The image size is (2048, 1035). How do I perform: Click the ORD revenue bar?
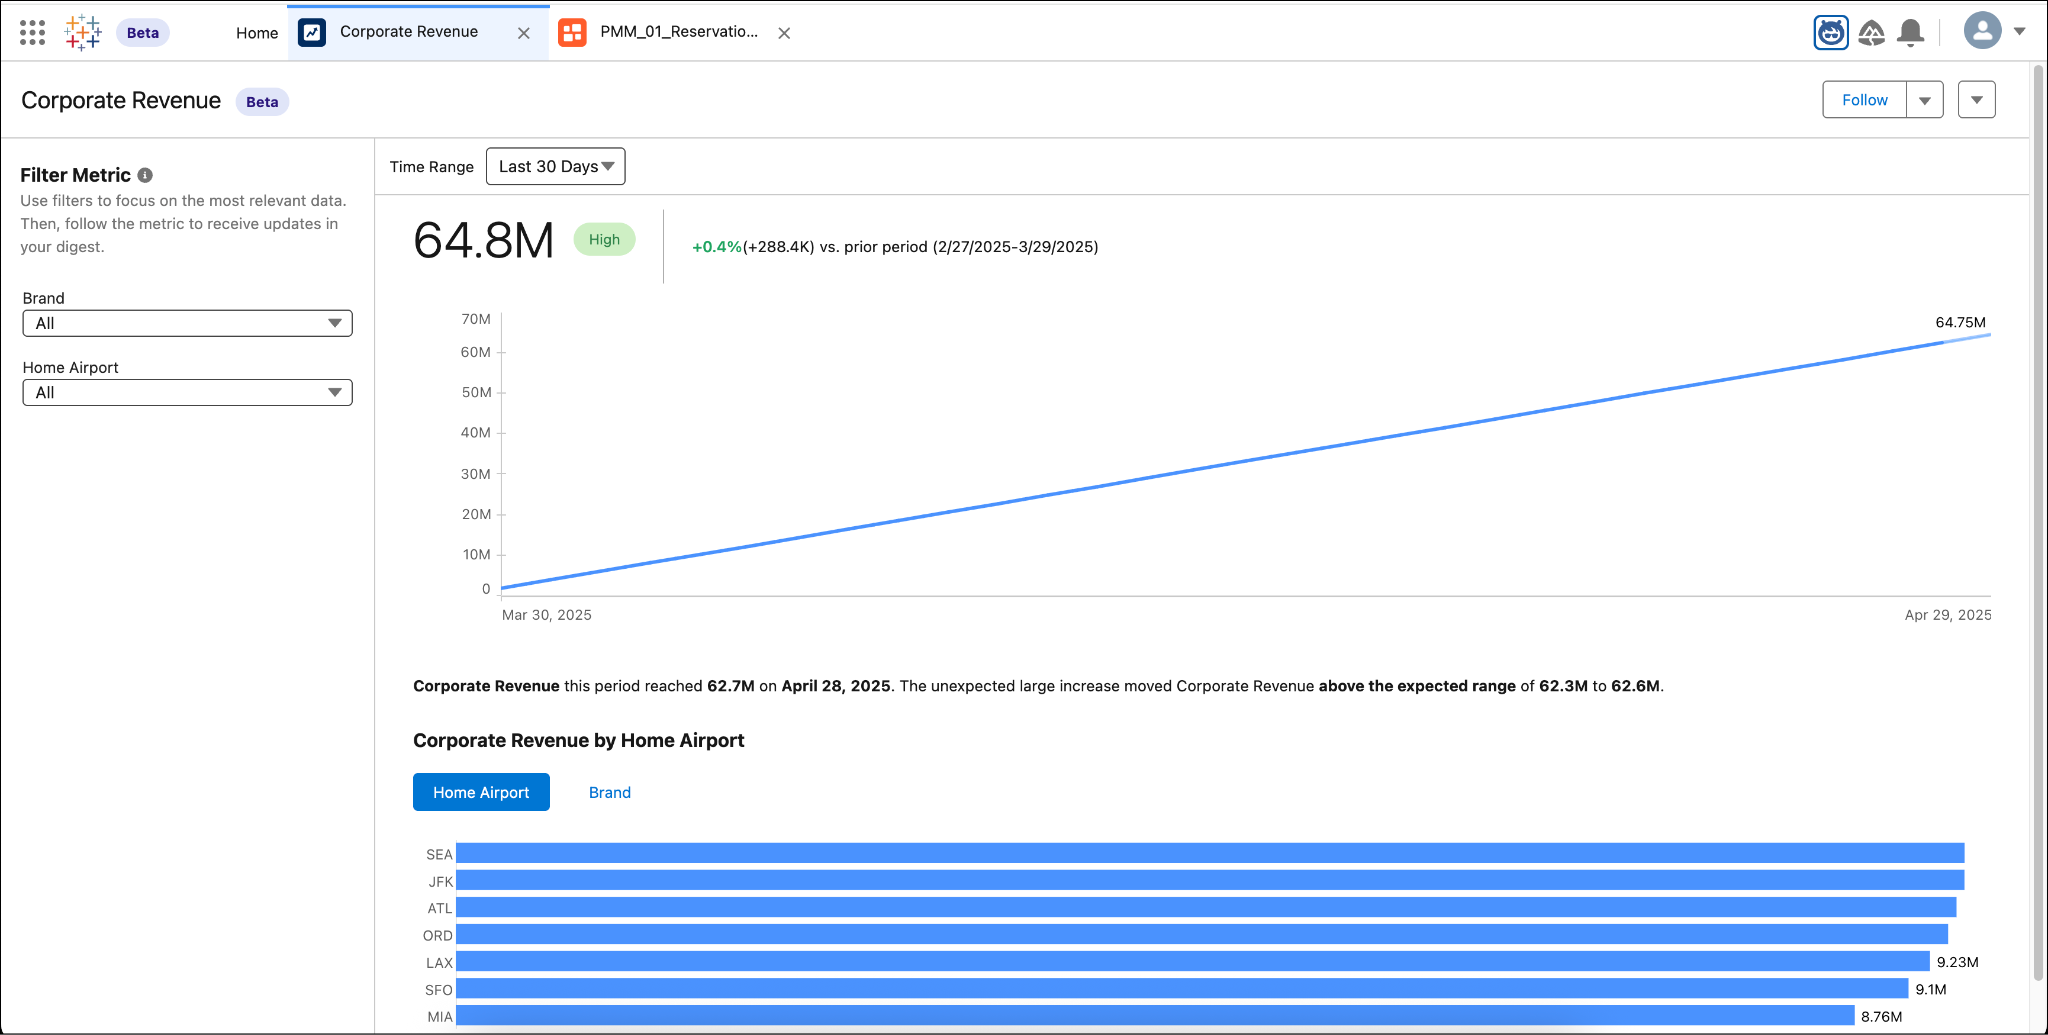[x=1202, y=934]
